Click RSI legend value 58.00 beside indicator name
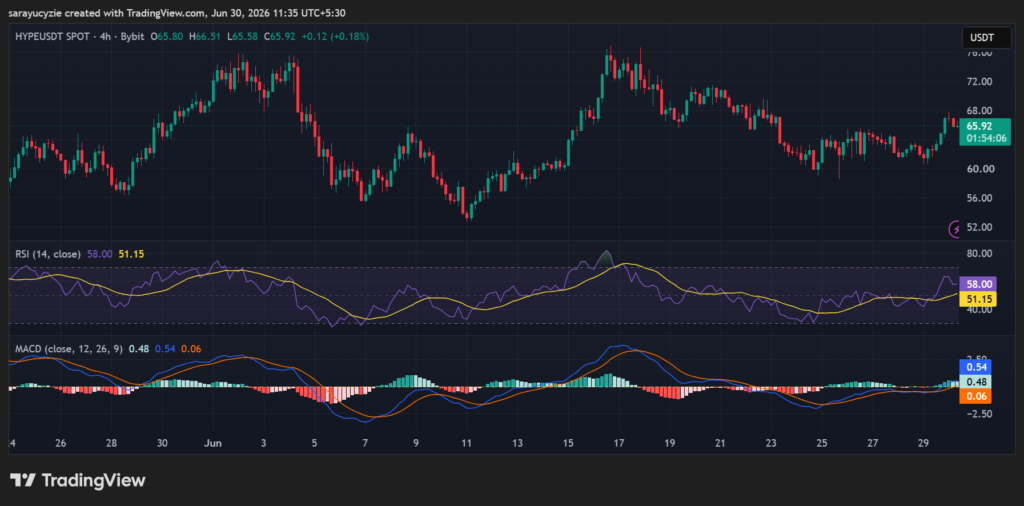Viewport: 1024px width, 506px height. tap(99, 254)
